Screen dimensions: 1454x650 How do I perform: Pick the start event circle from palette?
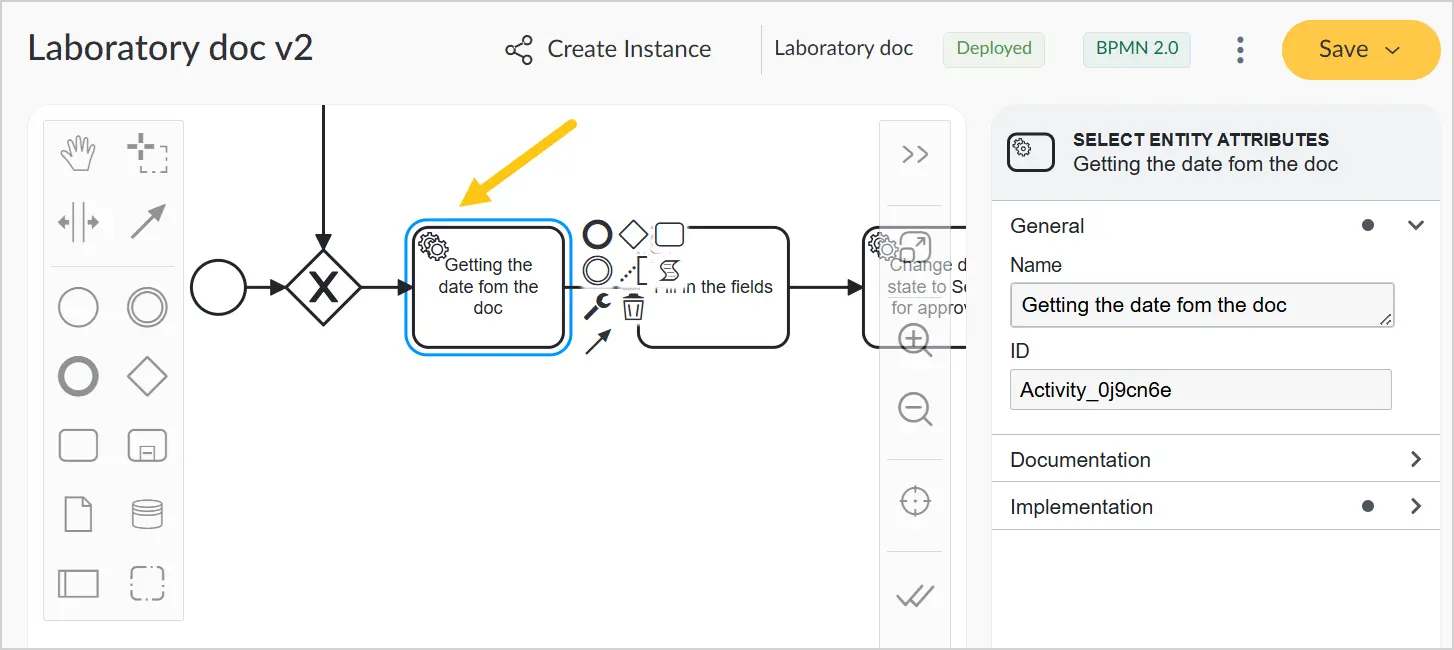(78, 308)
